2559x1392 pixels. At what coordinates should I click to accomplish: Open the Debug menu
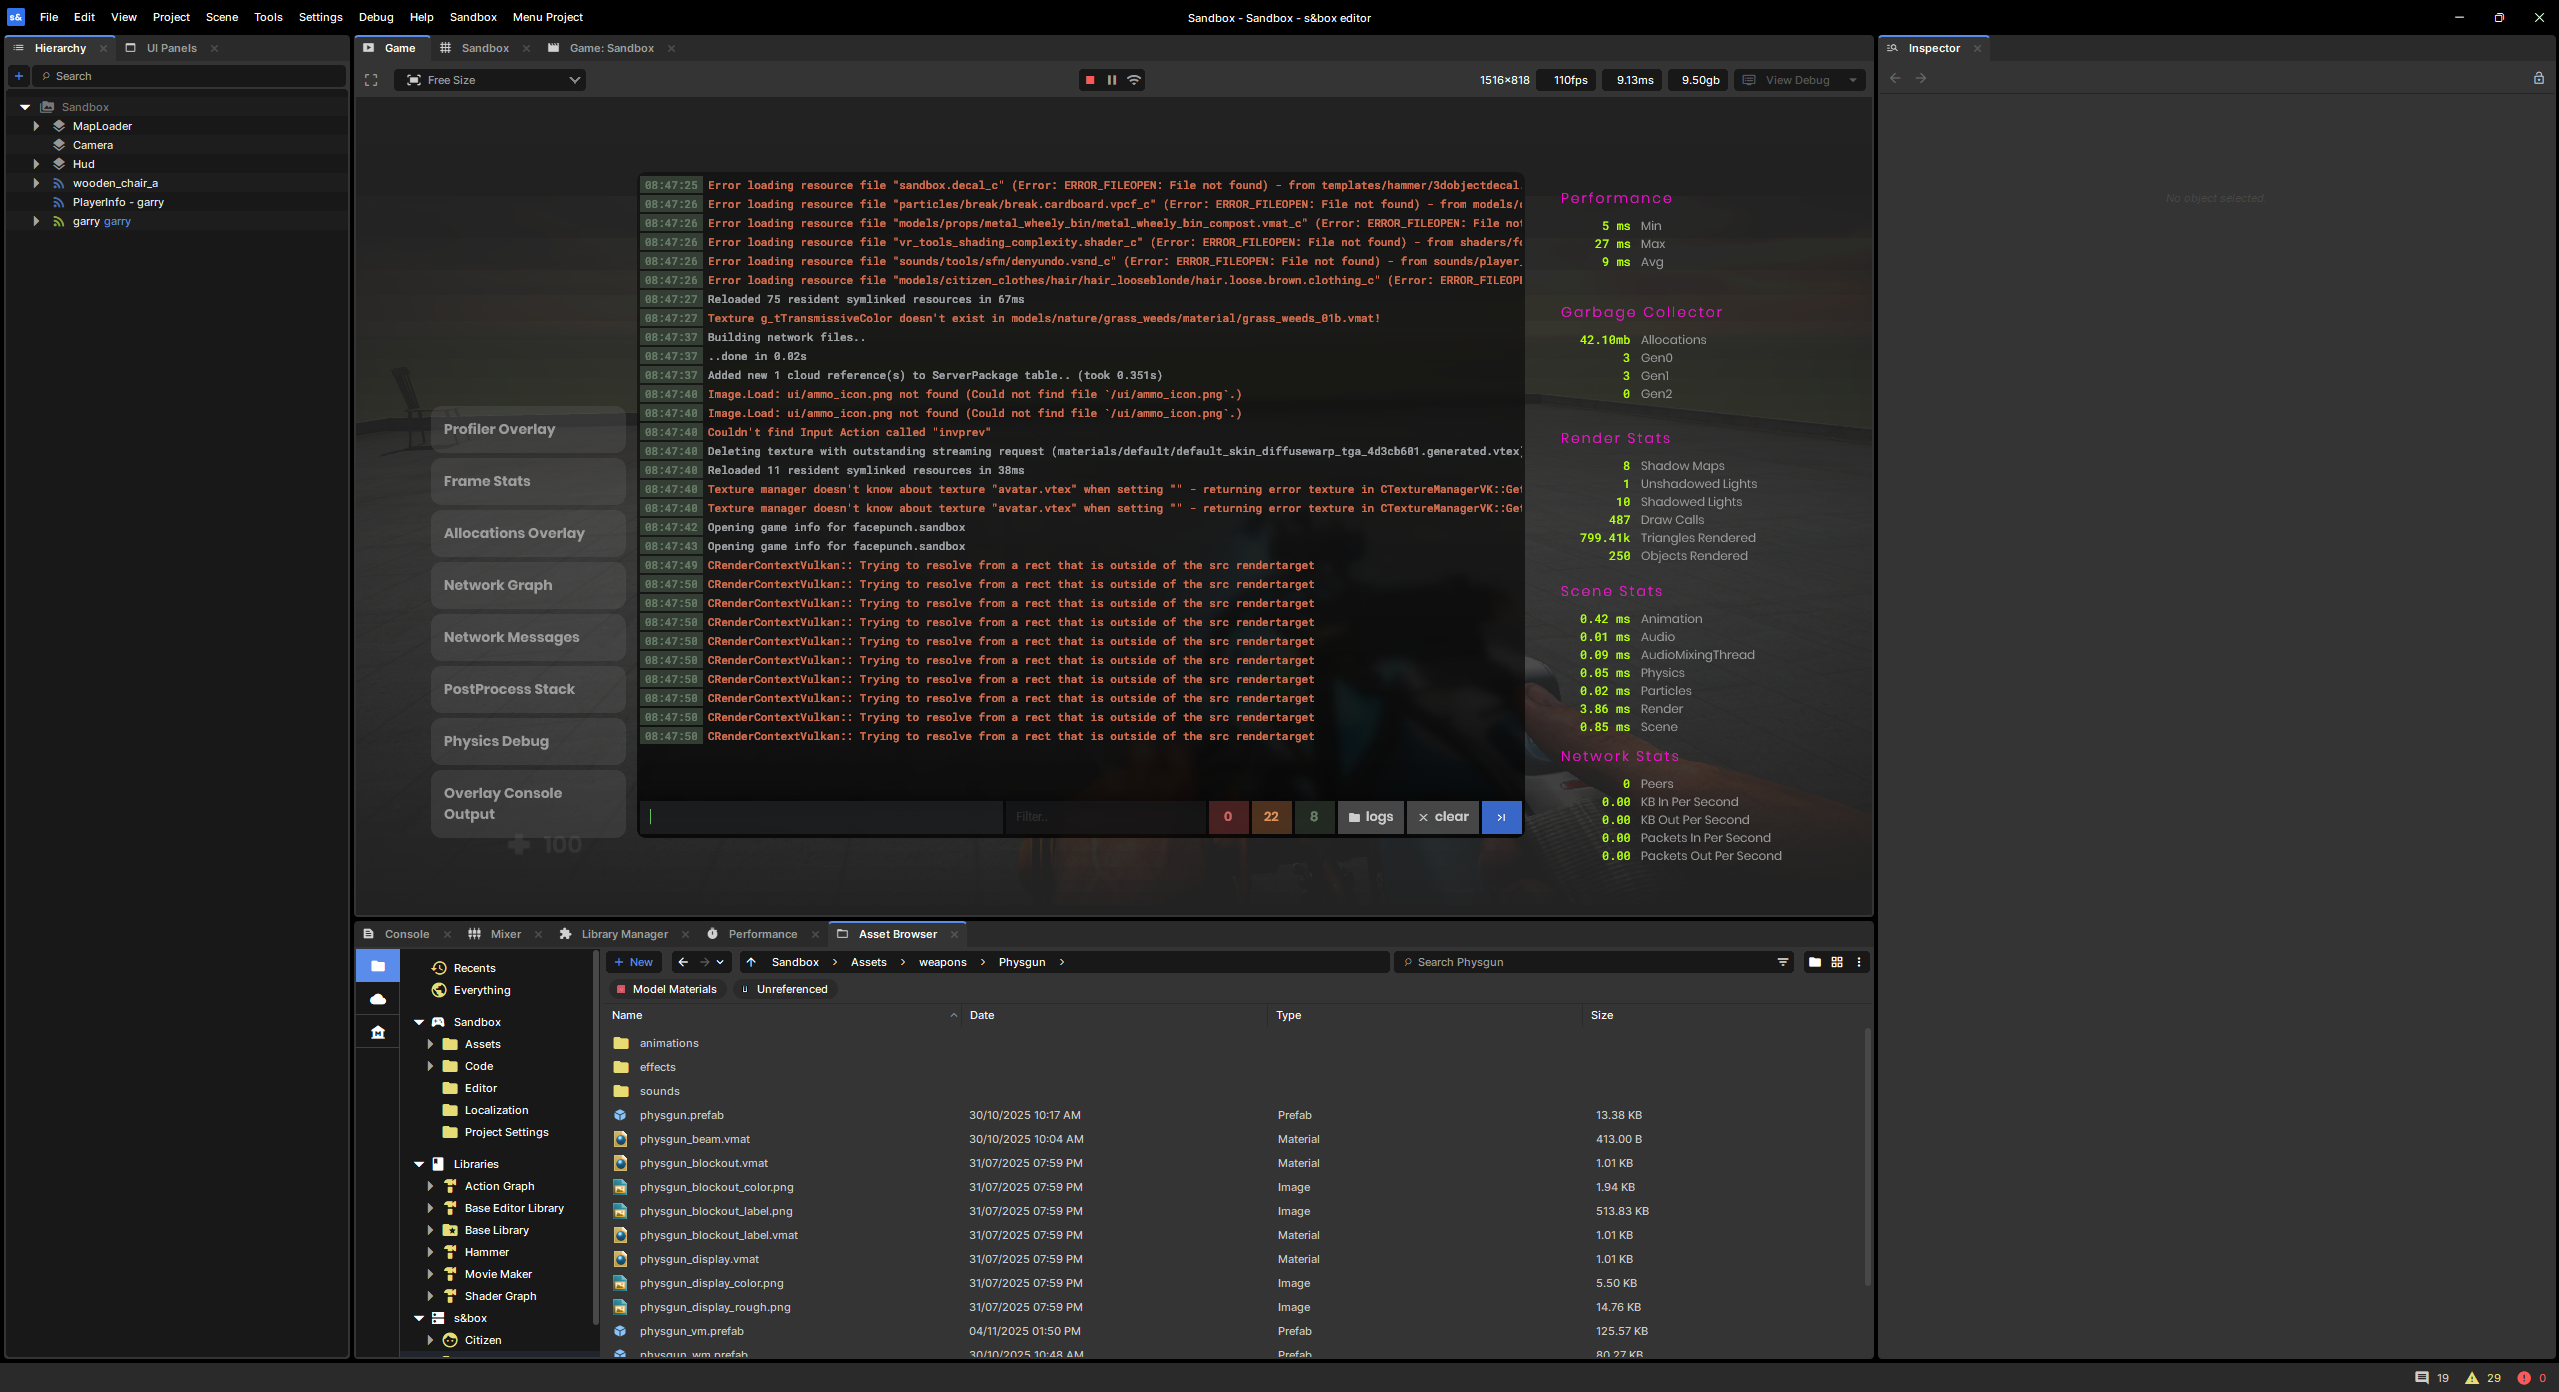376,17
